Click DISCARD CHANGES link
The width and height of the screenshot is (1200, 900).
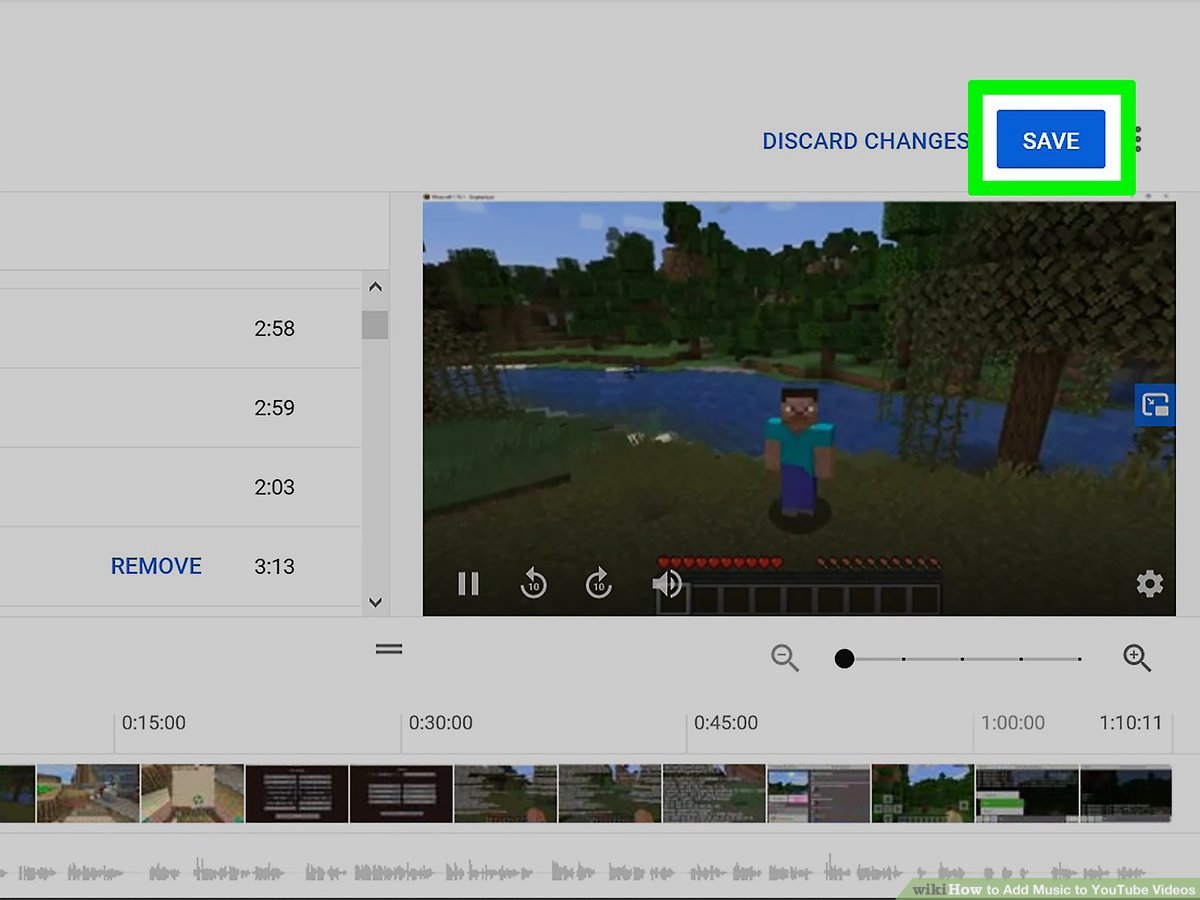pos(866,141)
